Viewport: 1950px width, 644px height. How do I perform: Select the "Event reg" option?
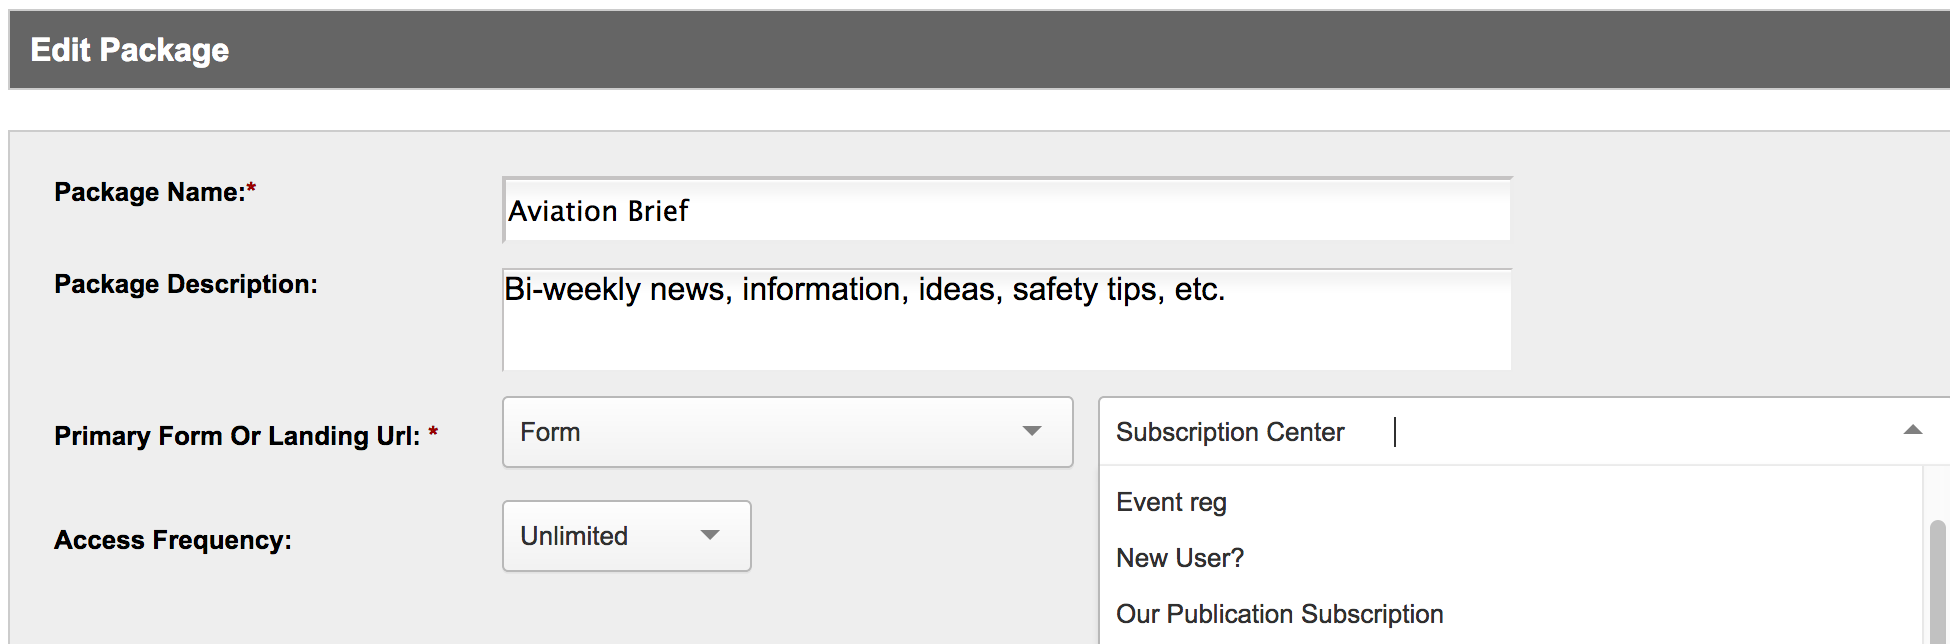click(x=1171, y=502)
